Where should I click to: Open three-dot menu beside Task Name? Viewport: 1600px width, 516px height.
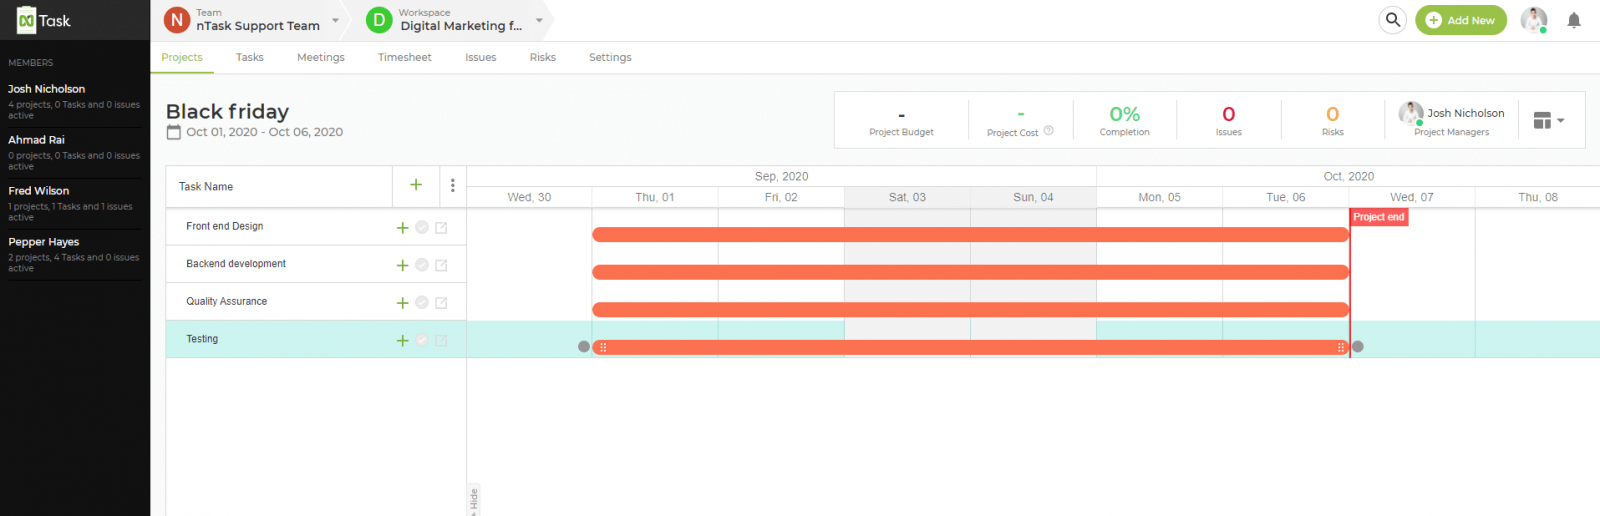452,185
